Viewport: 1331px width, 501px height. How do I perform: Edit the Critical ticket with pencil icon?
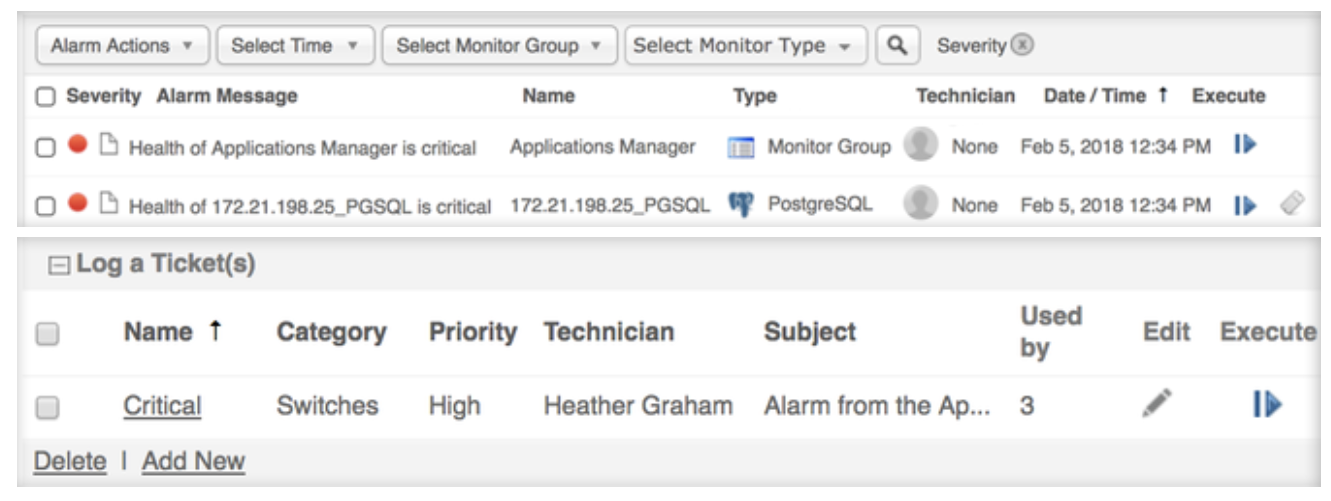(1158, 403)
